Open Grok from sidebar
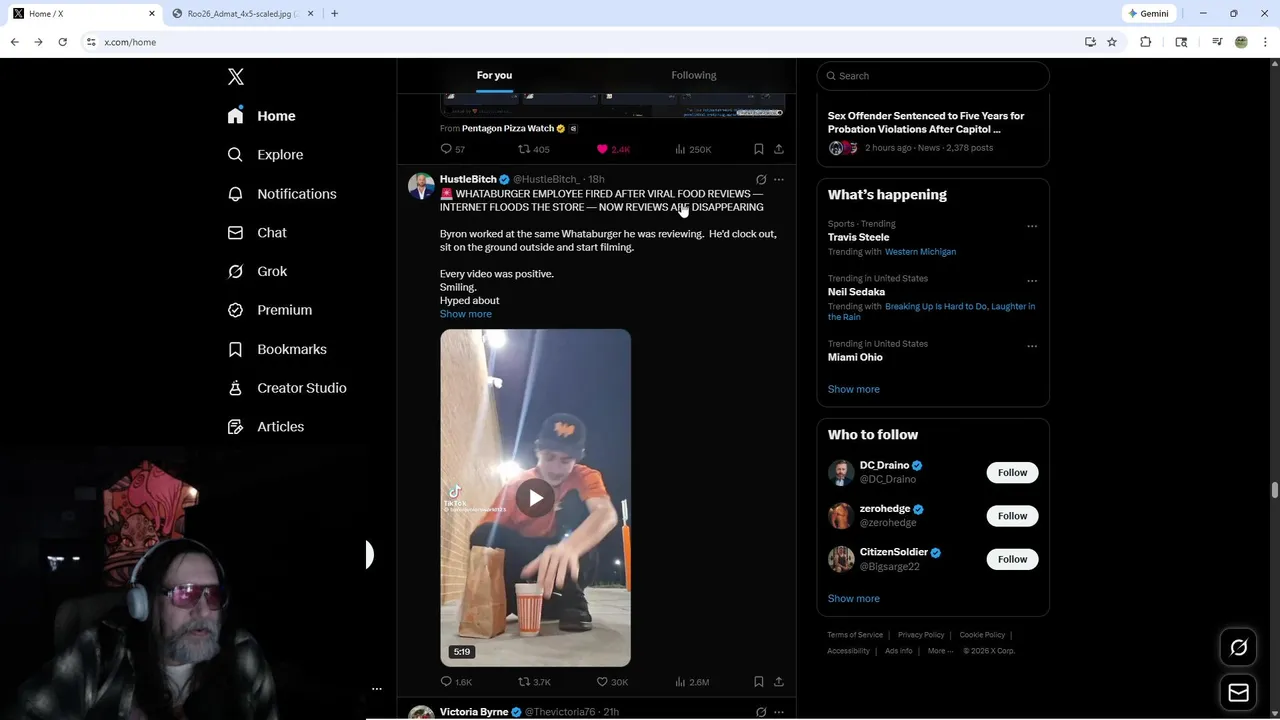Screen dimensions: 1280x720 [257, 272]
